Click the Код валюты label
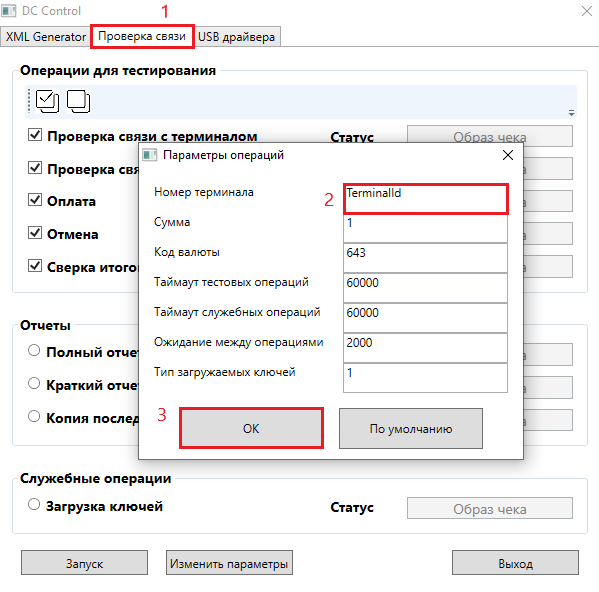The image size is (599, 592). [x=187, y=252]
